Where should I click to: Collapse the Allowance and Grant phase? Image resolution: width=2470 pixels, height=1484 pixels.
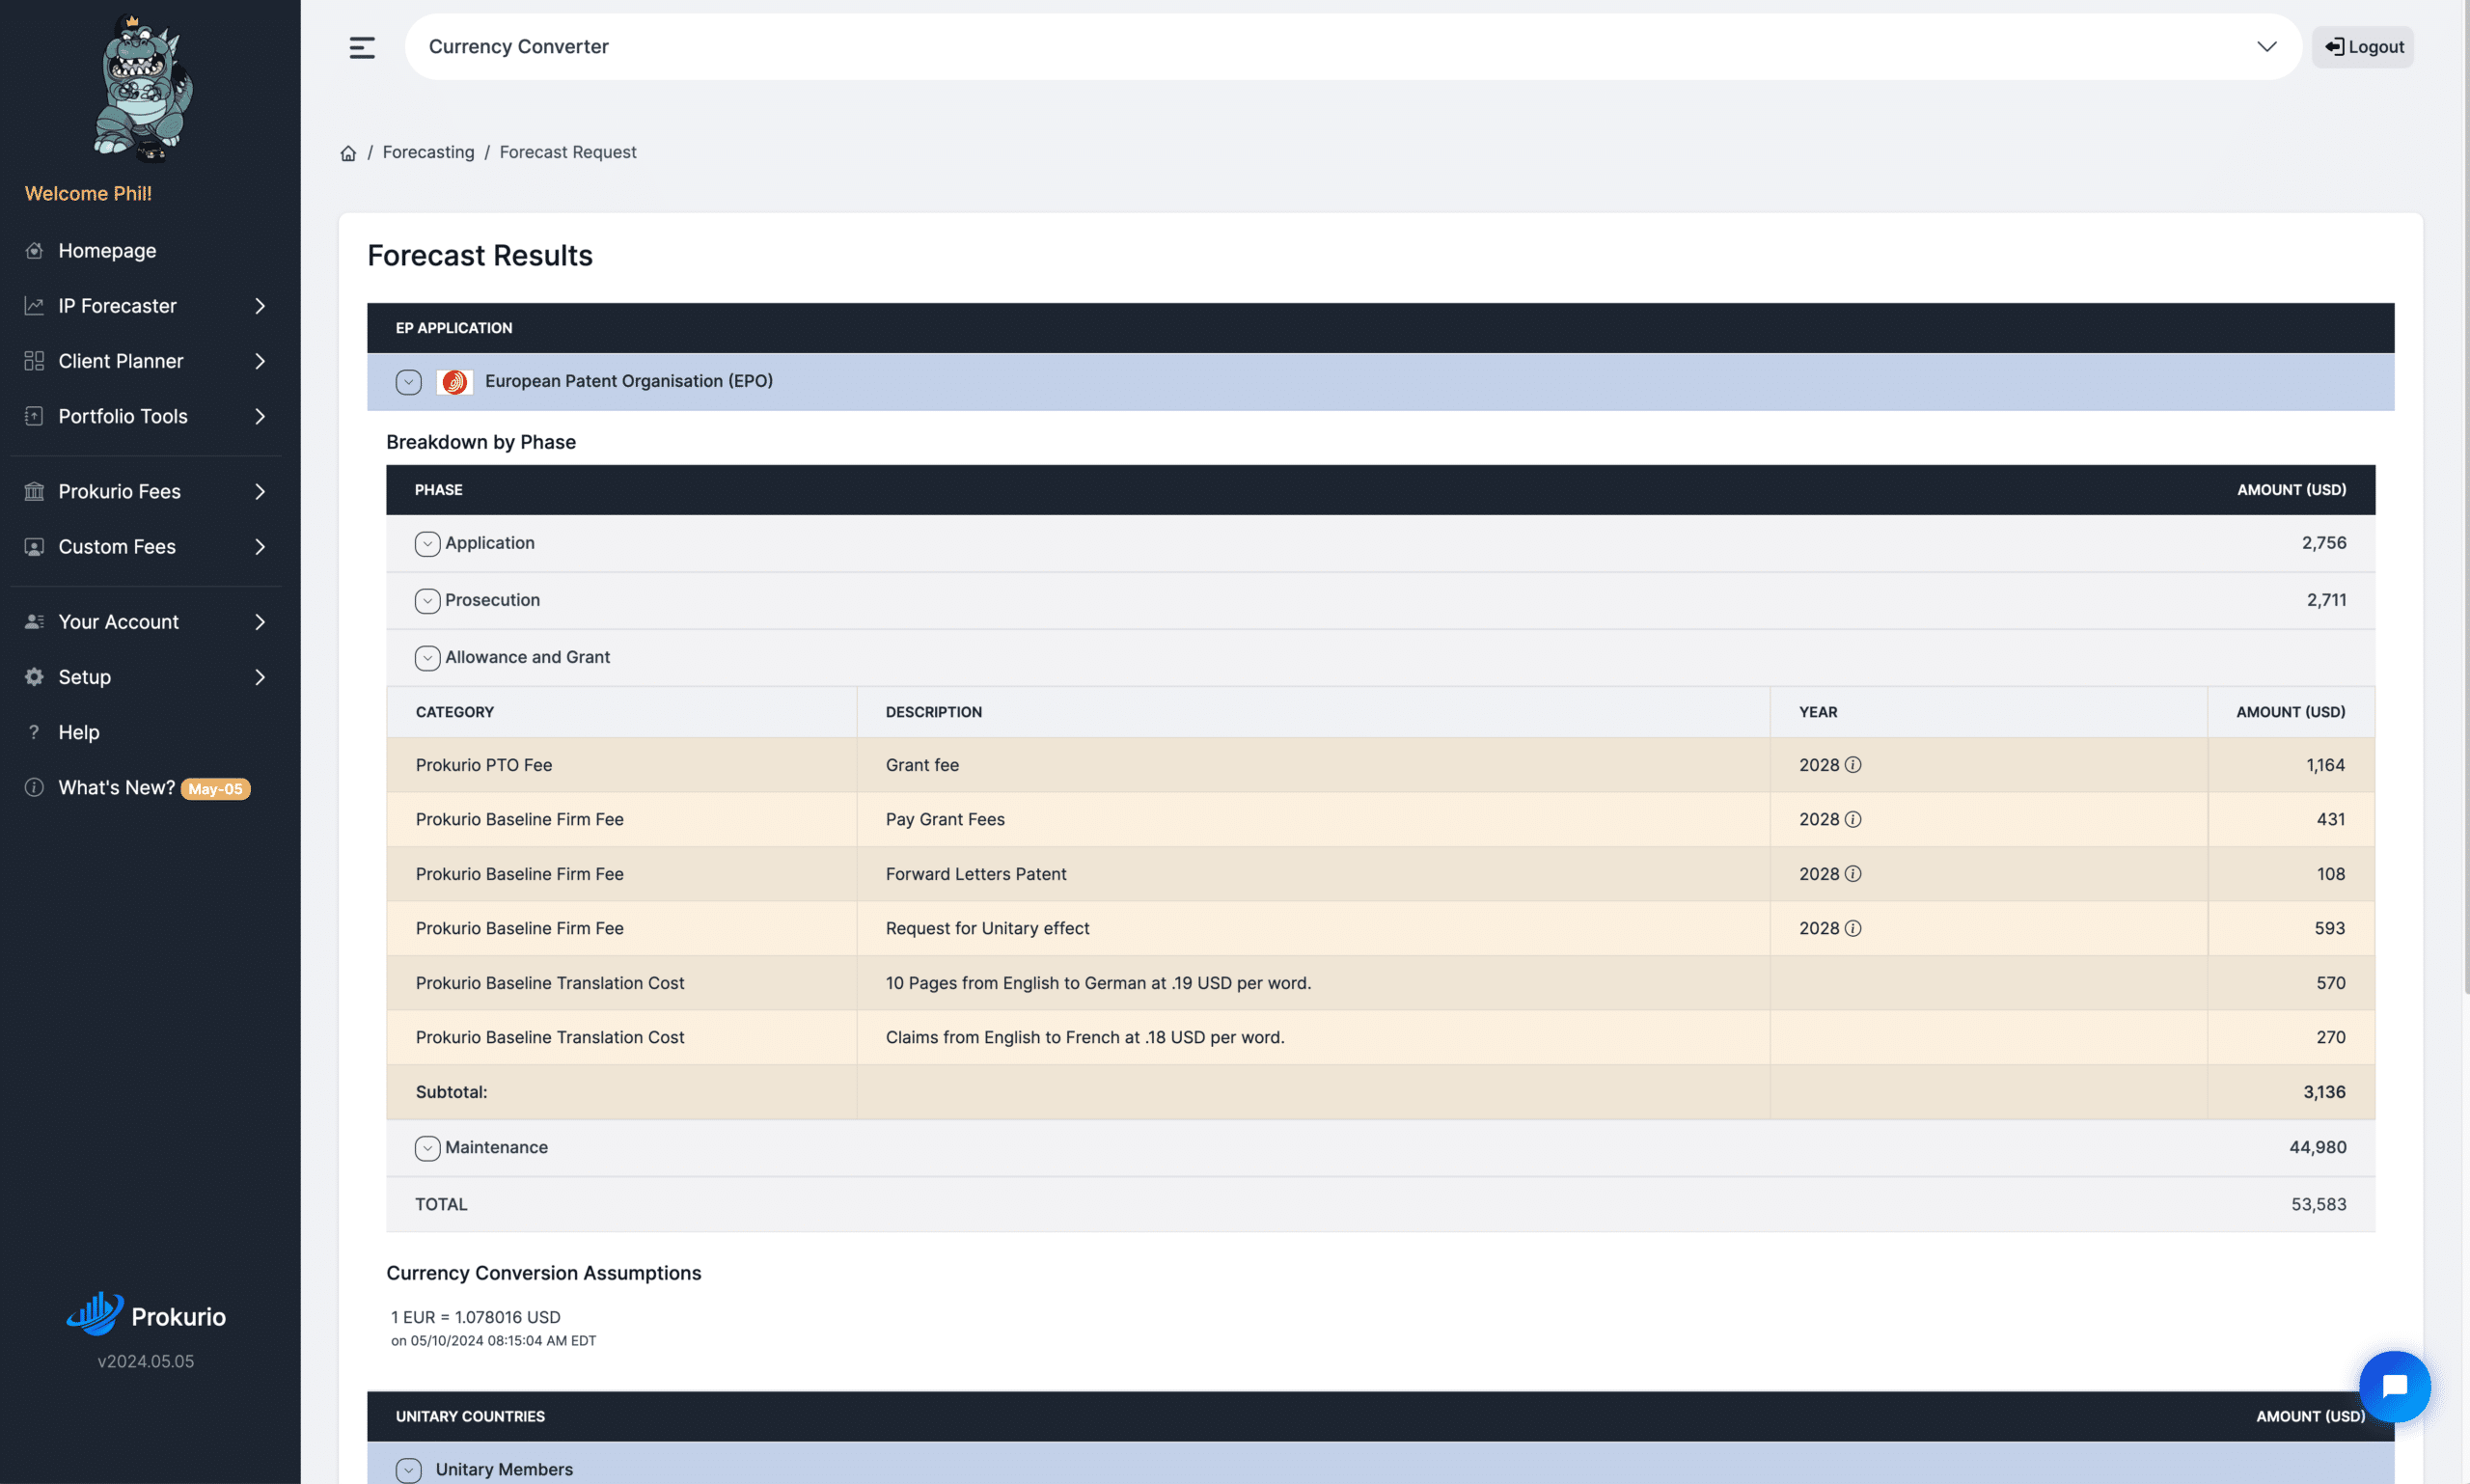(x=427, y=658)
